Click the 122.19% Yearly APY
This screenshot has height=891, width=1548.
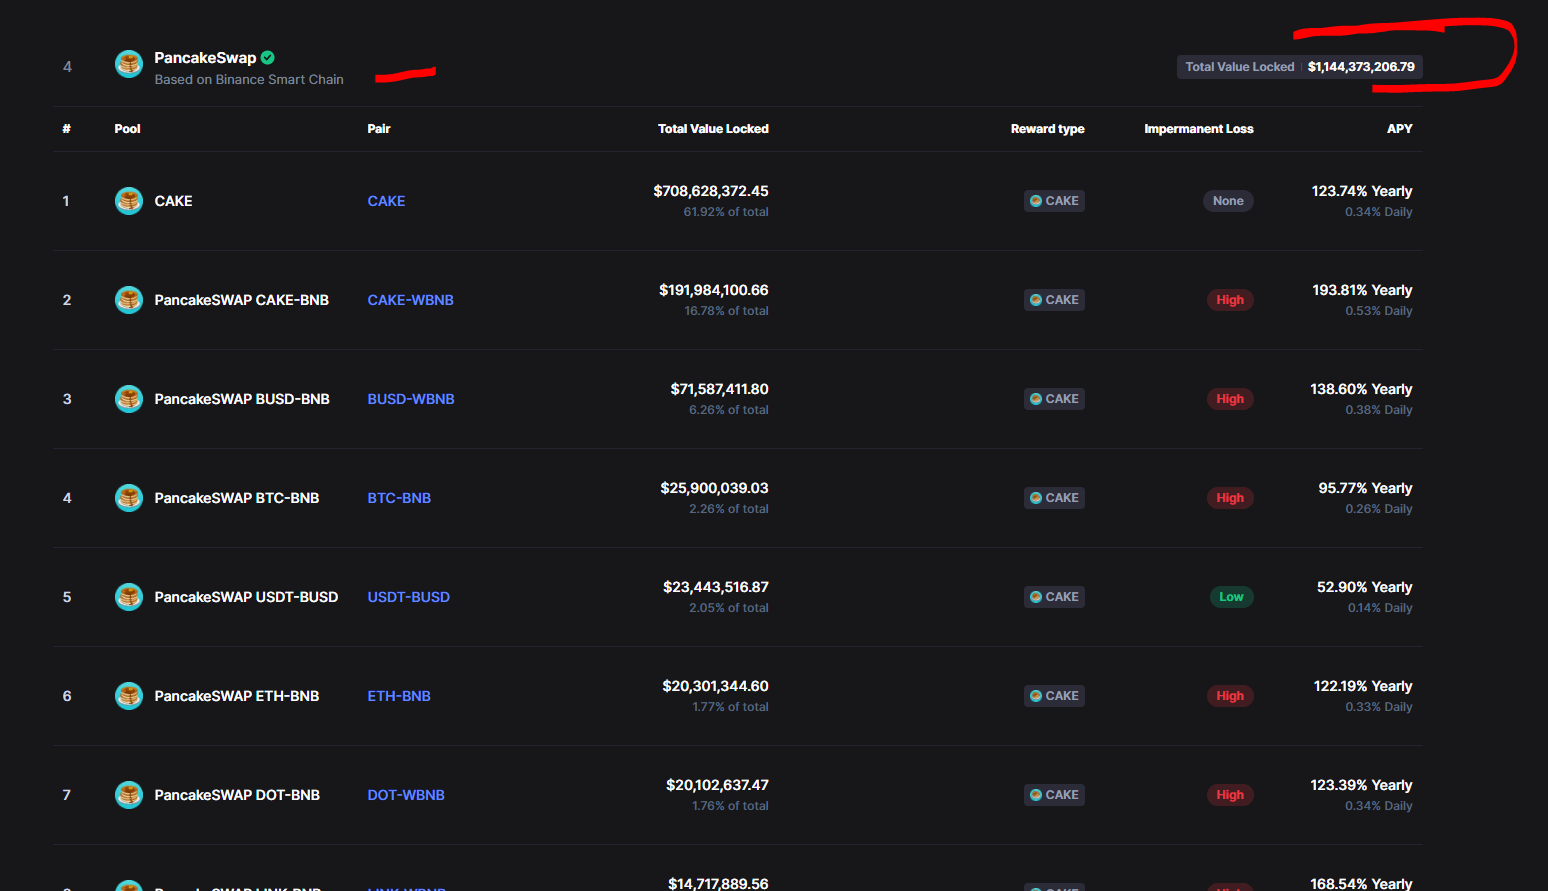(1363, 686)
